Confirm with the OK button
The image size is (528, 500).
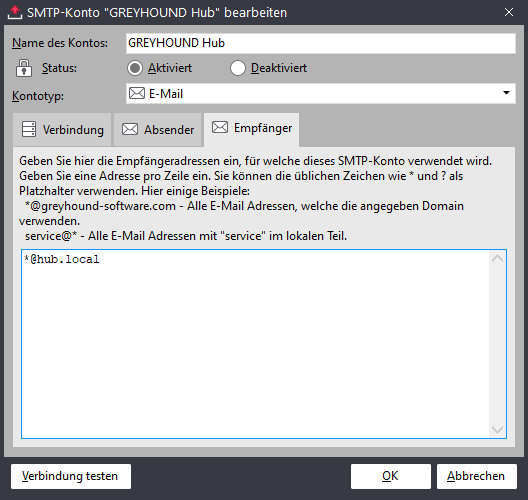coord(391,476)
